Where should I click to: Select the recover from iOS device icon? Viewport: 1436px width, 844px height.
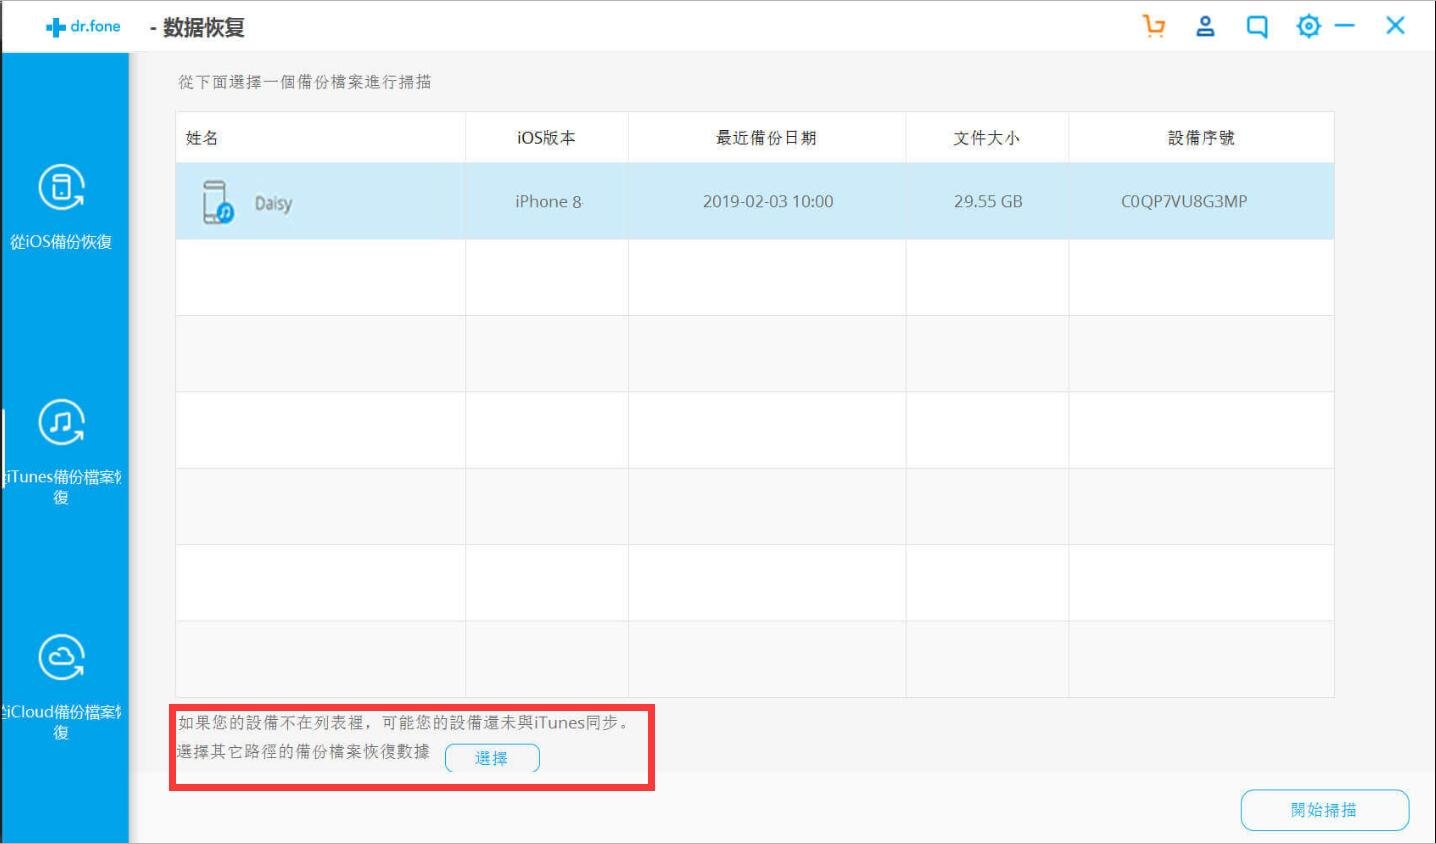[x=61, y=188]
